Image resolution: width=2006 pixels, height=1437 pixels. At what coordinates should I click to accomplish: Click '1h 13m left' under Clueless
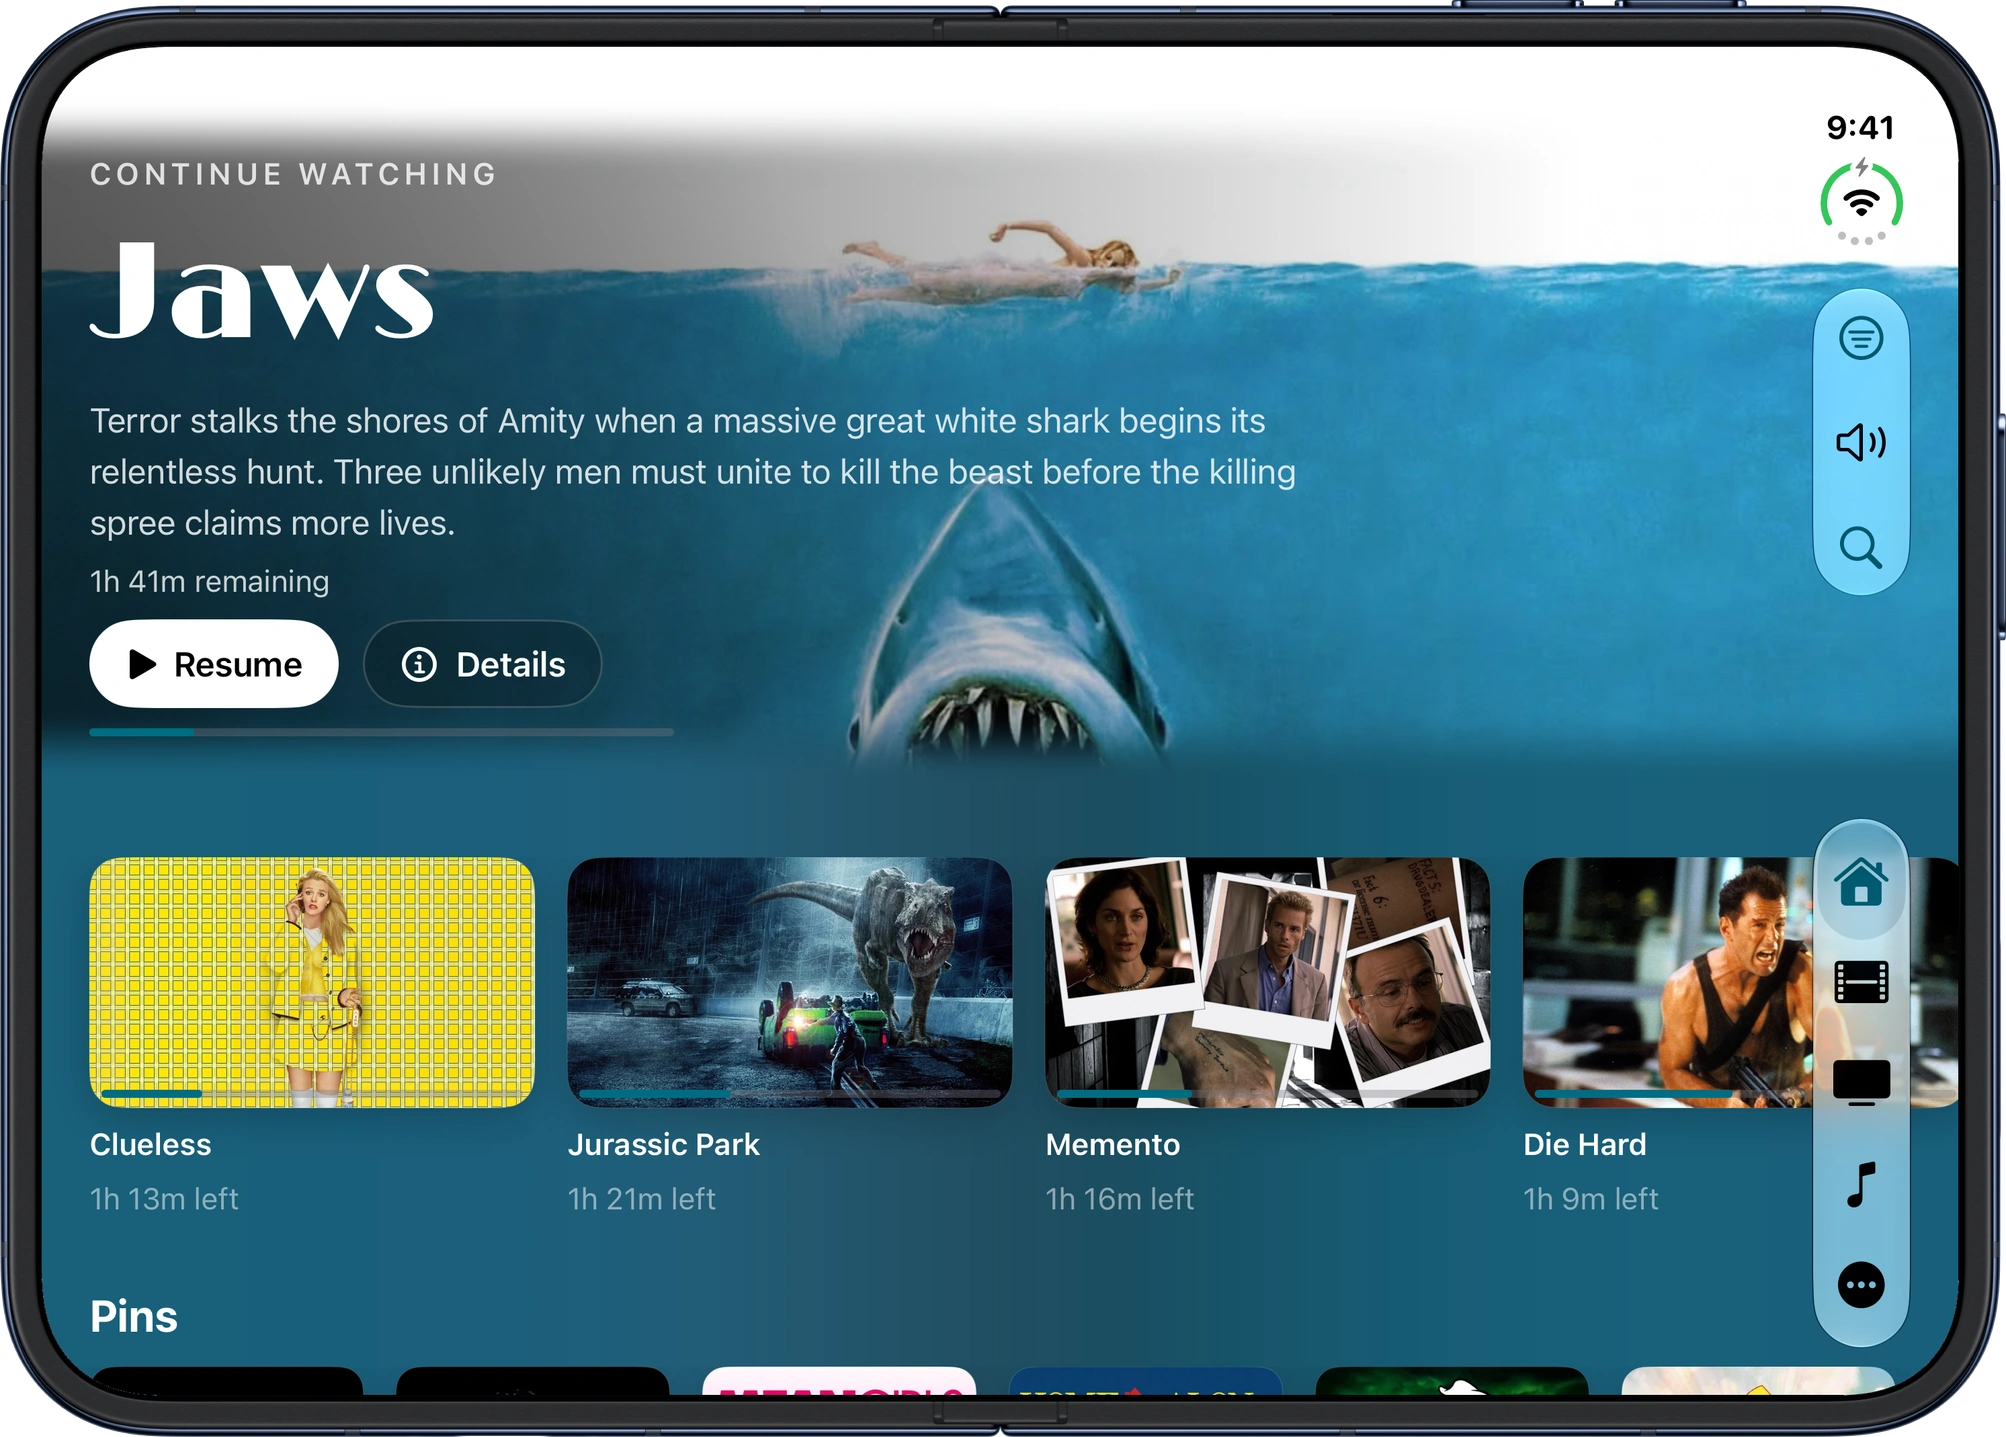(x=165, y=1199)
